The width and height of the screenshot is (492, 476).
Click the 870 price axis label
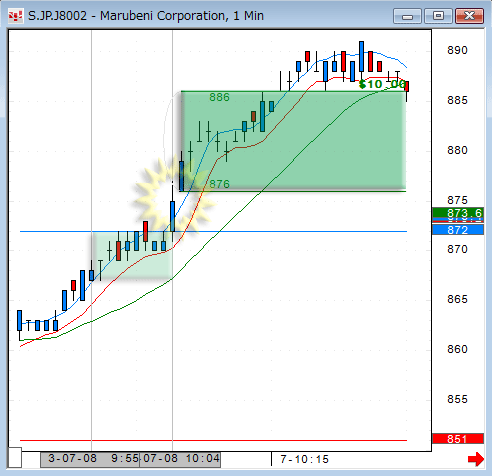click(457, 249)
